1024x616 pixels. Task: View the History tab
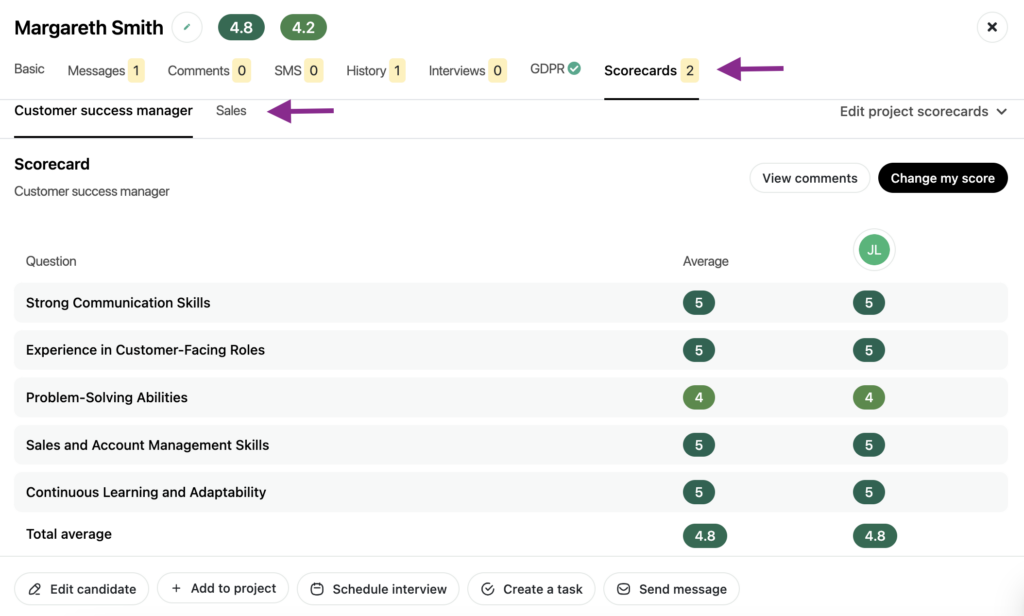[x=368, y=70]
